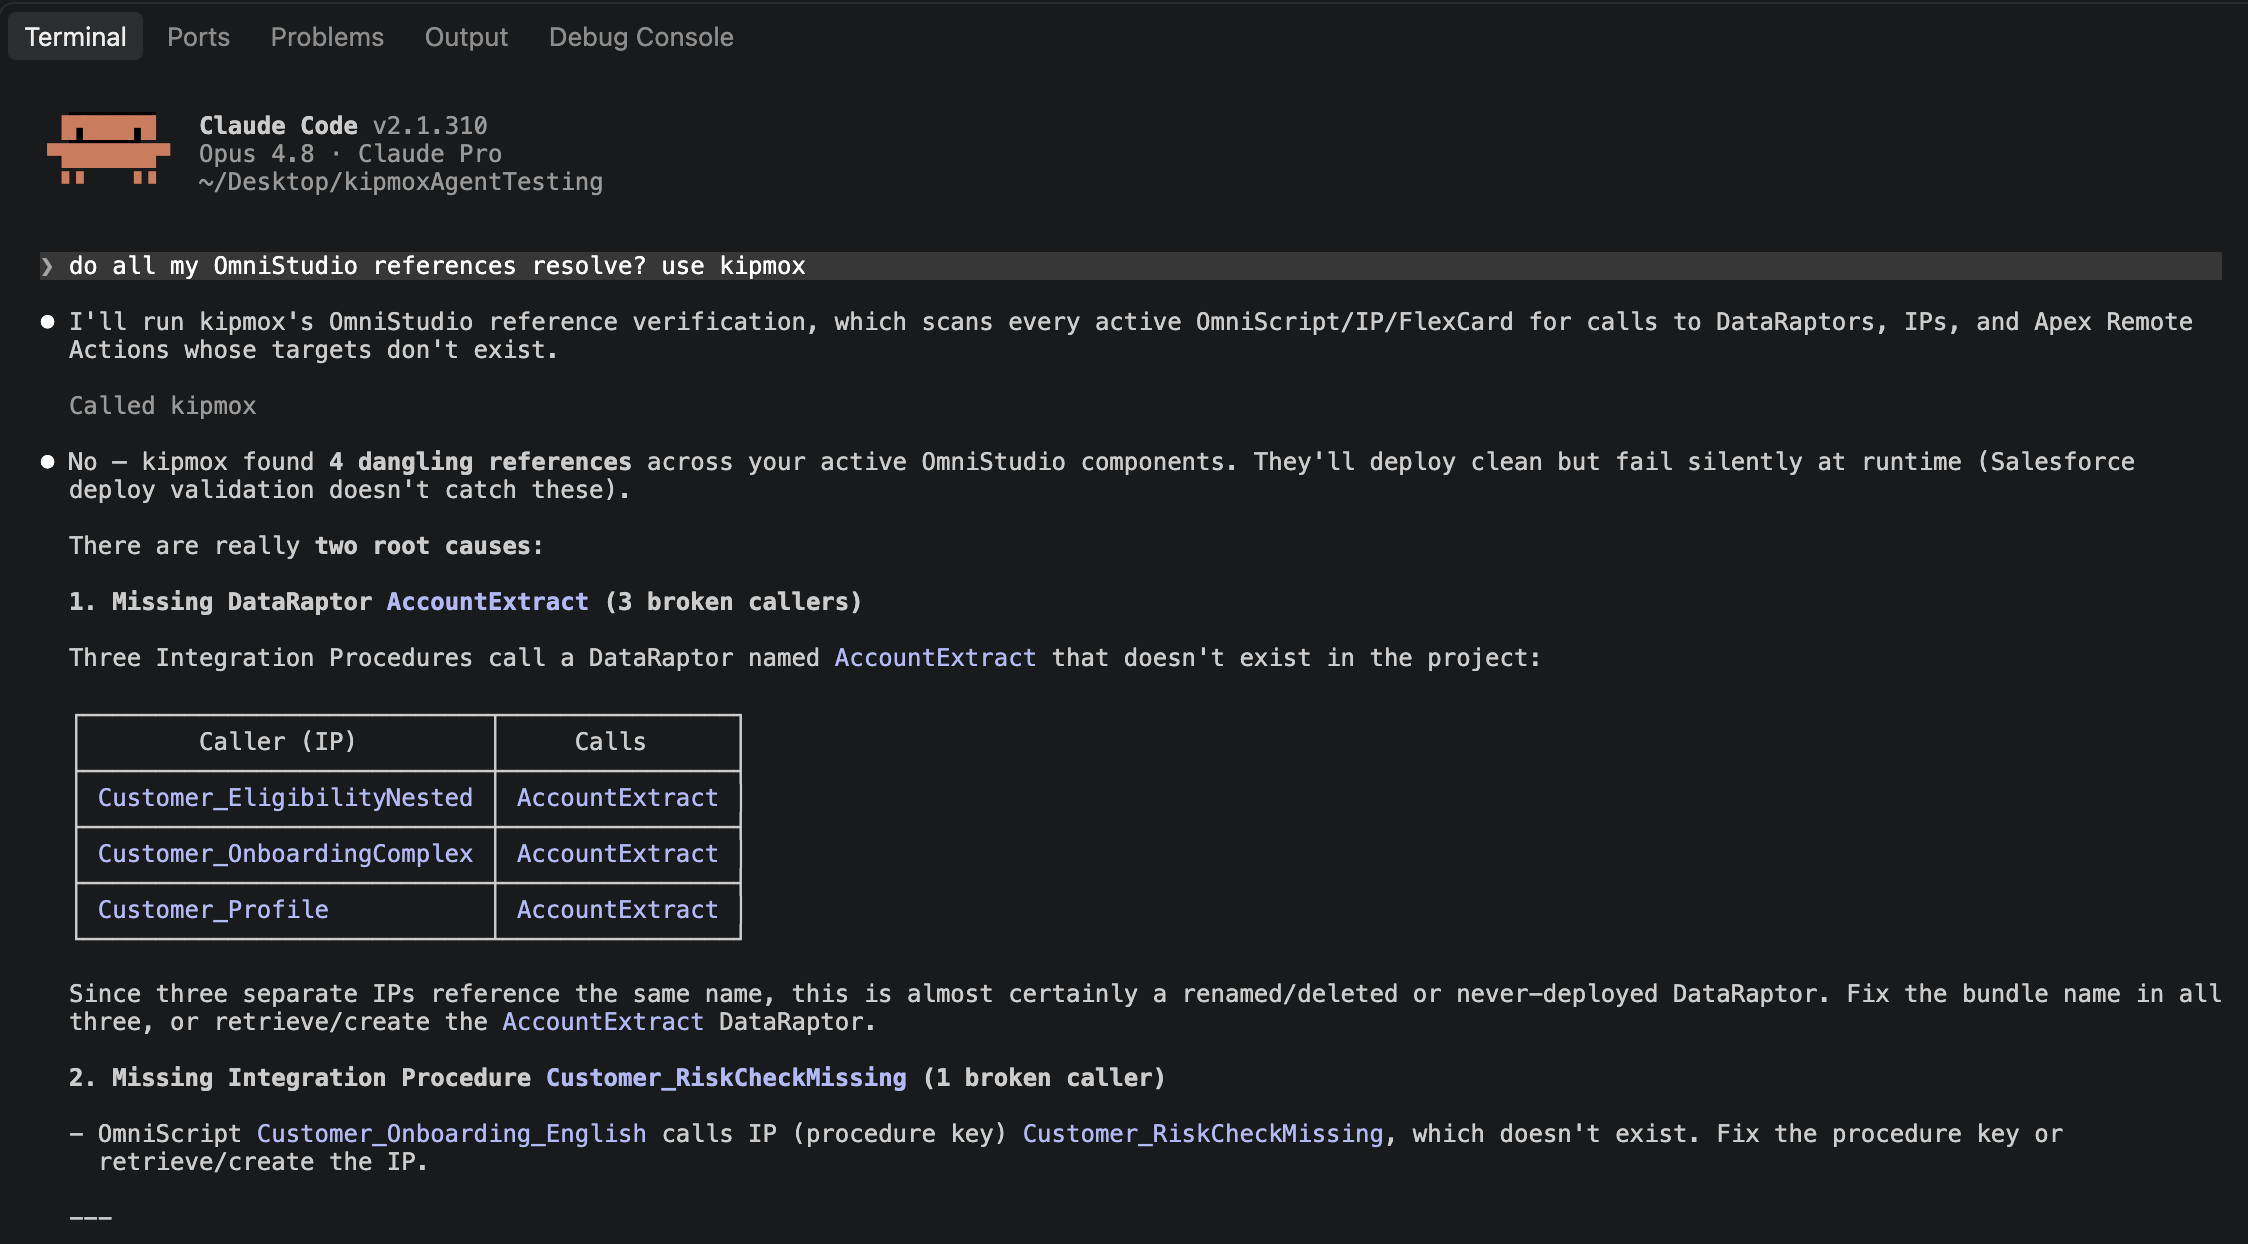
Task: Click AccountExtract in the Customer_Profile row
Action: coord(617,910)
